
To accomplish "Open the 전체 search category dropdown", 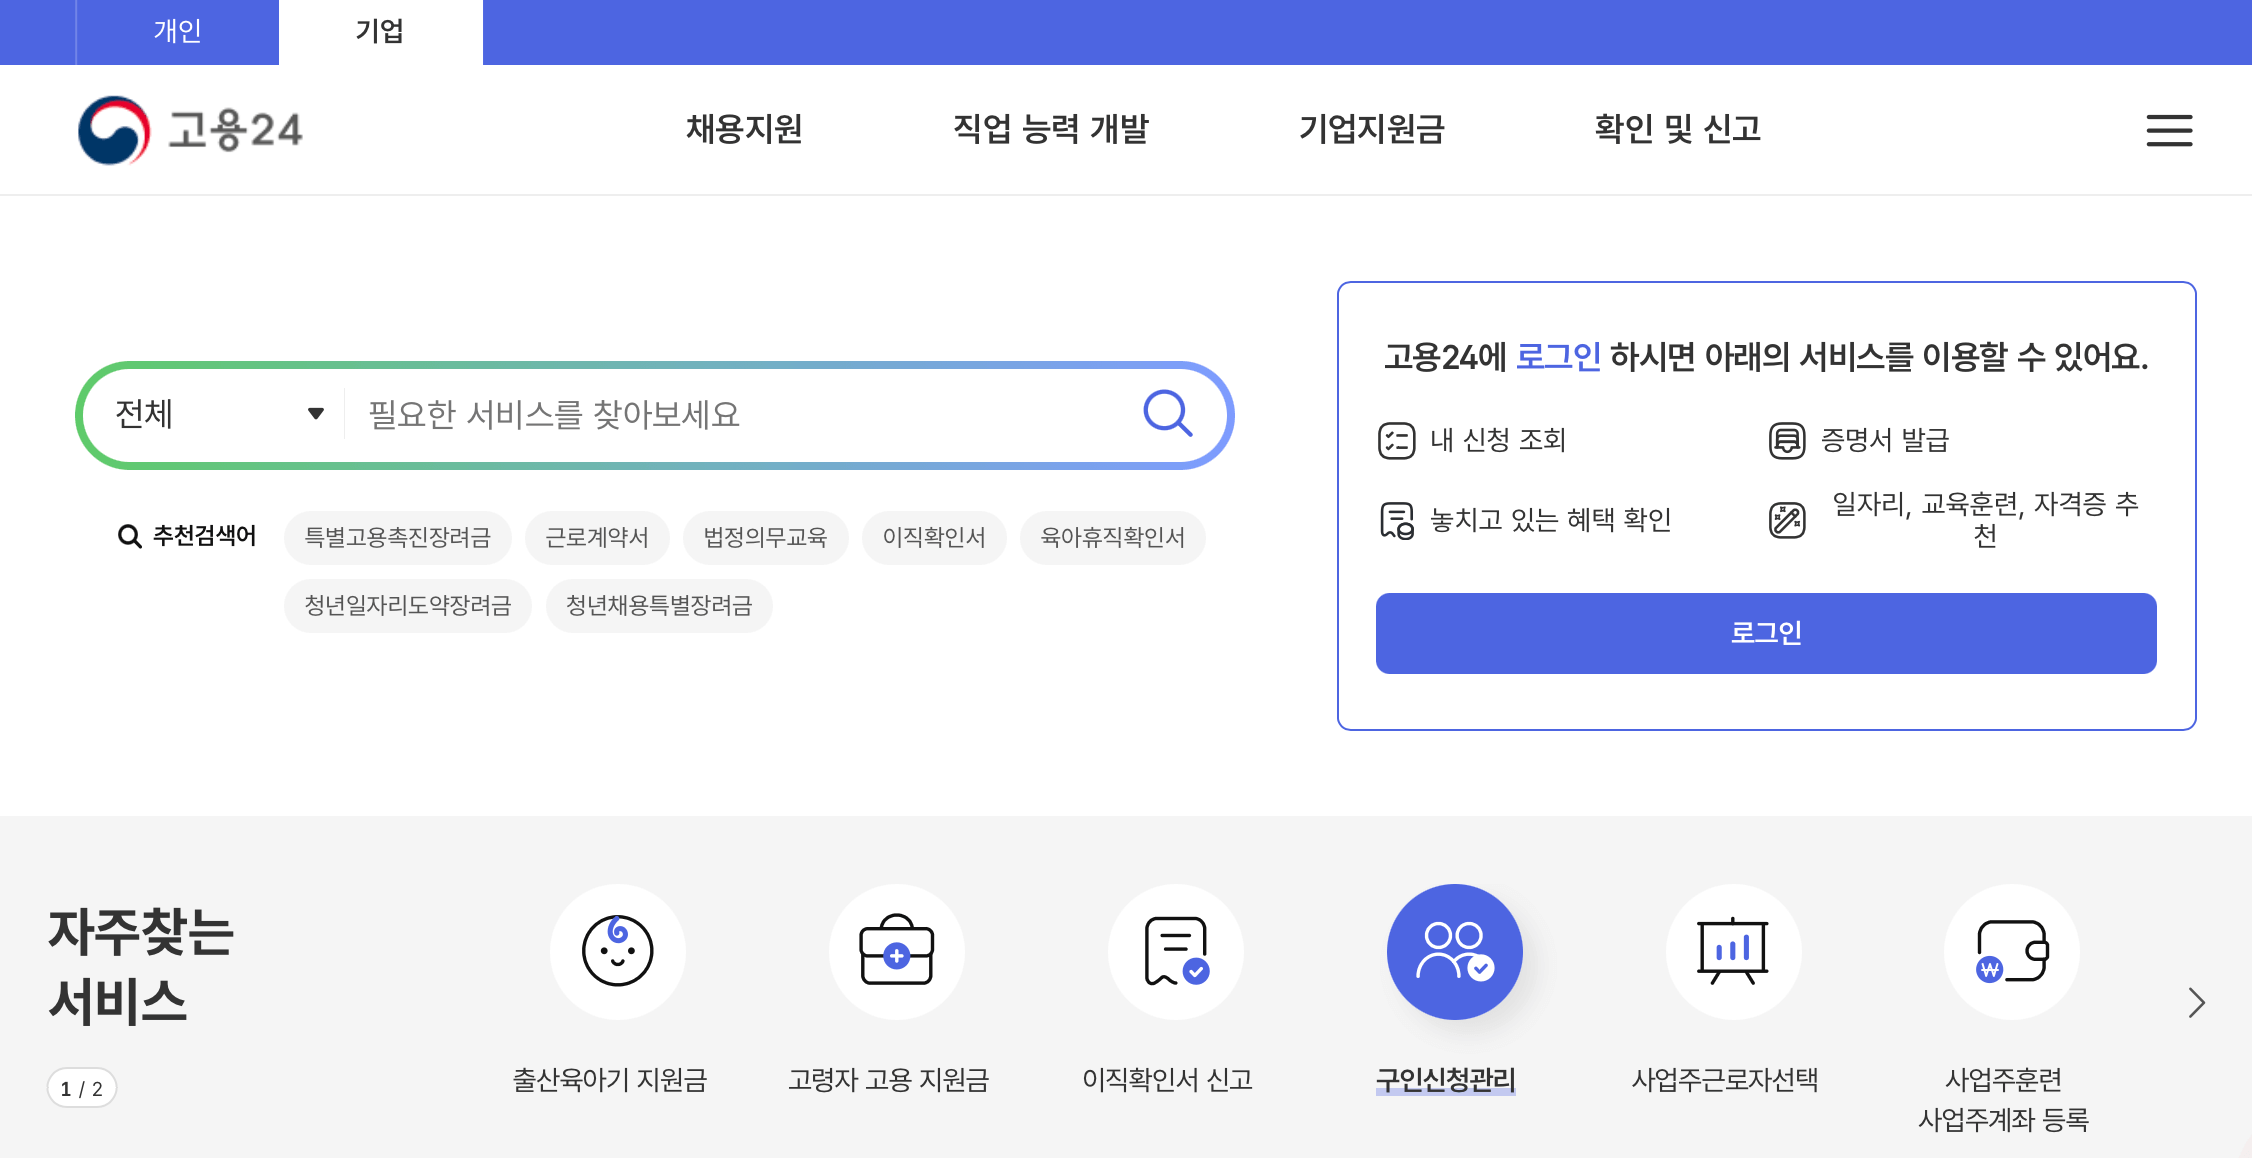I will [210, 413].
